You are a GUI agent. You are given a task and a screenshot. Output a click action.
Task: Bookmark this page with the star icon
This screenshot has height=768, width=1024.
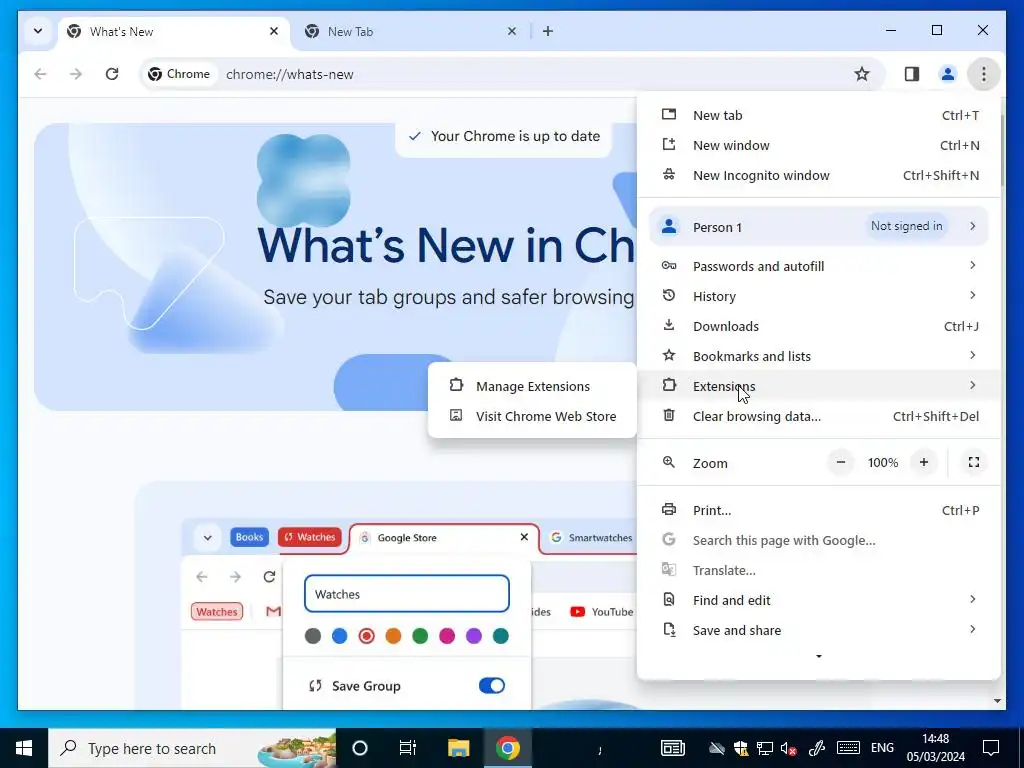tap(861, 74)
